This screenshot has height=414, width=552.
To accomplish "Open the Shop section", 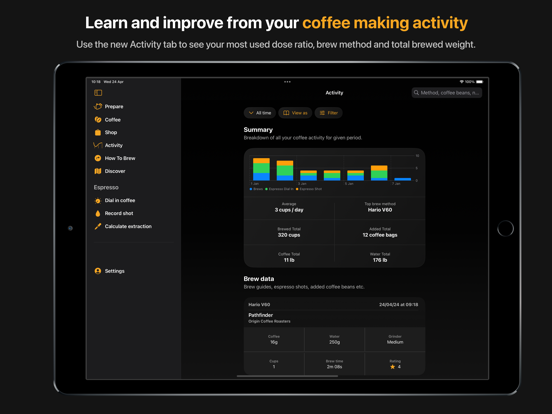I will pyautogui.click(x=111, y=132).
